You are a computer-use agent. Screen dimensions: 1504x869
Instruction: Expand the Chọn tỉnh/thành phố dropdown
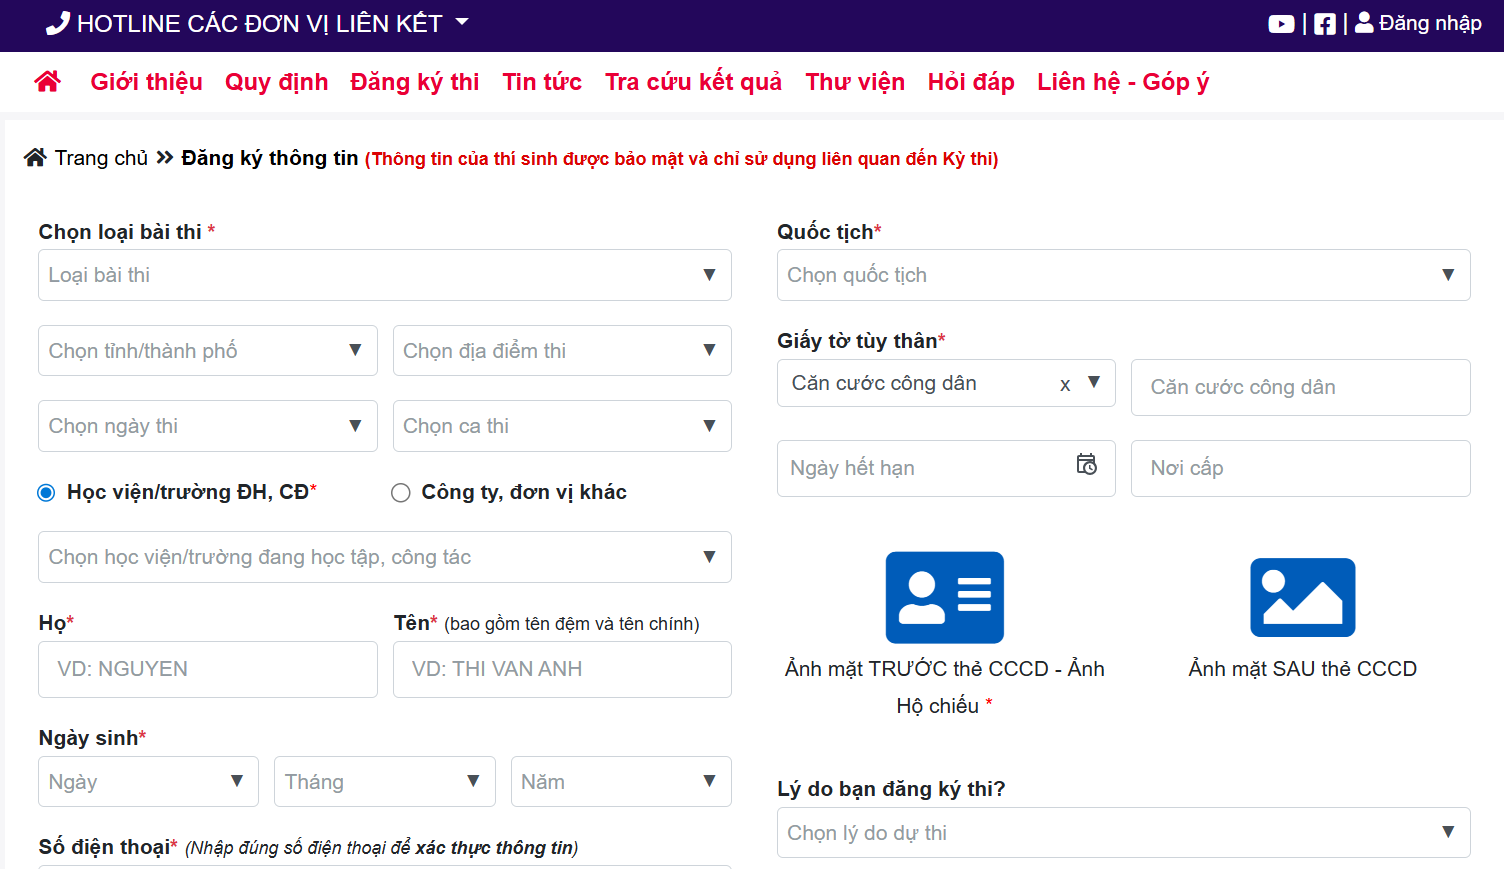207,351
